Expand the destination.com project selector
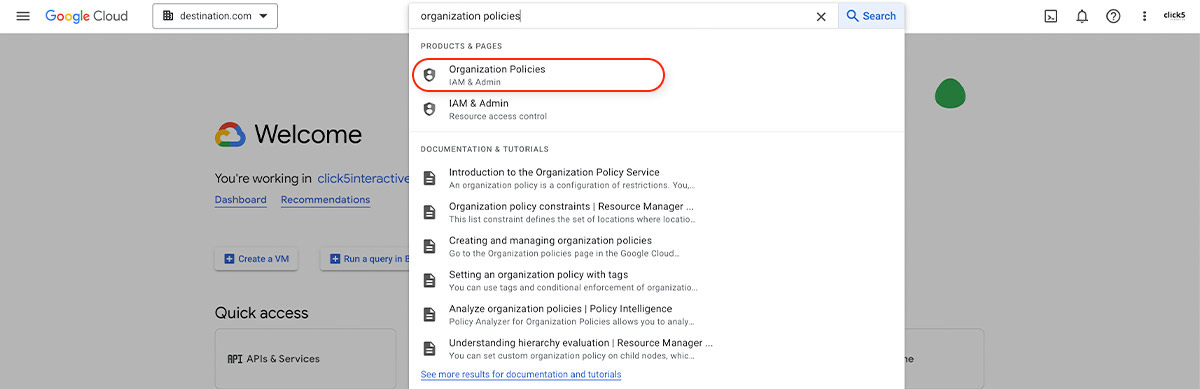 (x=215, y=16)
